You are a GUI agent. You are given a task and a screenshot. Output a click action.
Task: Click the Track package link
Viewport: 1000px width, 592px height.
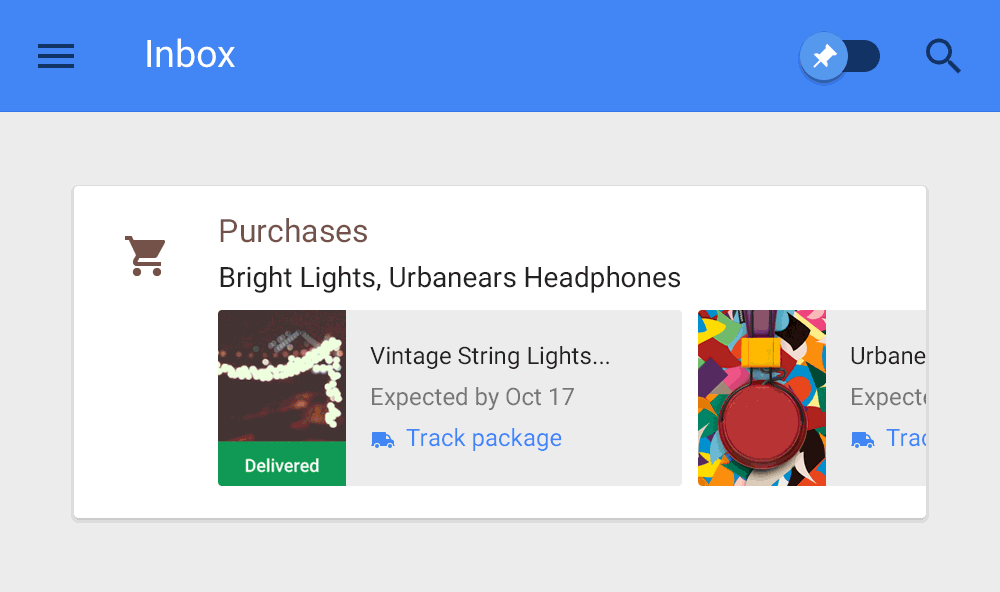[x=483, y=438]
